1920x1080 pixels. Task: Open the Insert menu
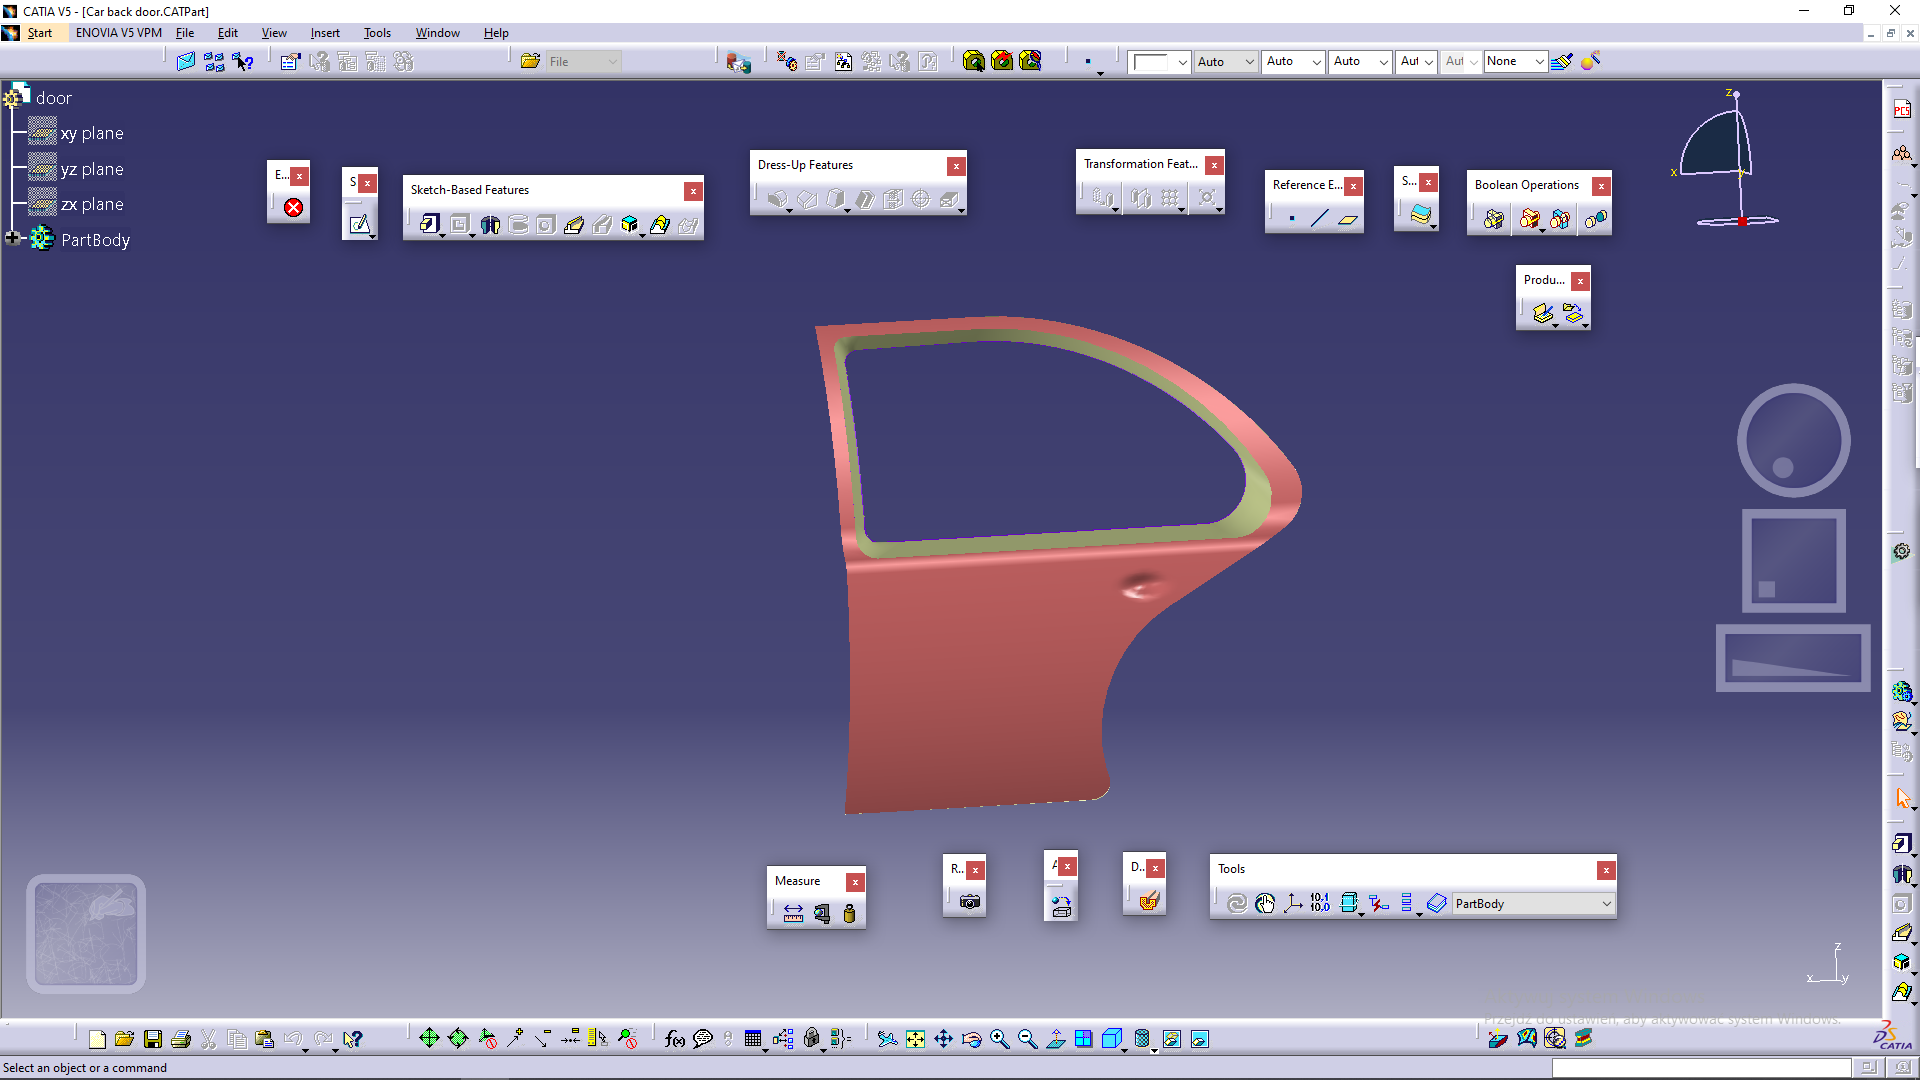[325, 33]
